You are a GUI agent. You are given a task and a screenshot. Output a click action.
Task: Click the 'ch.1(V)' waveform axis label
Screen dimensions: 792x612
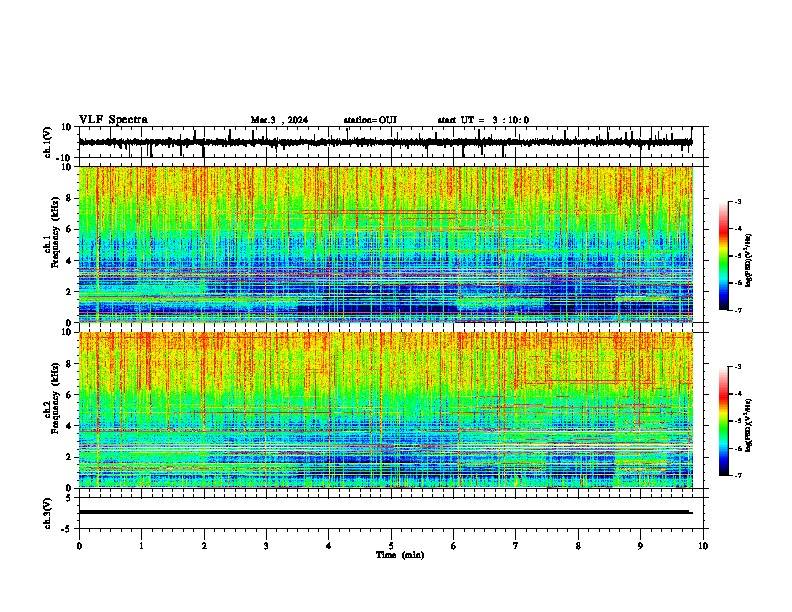[x=48, y=142]
